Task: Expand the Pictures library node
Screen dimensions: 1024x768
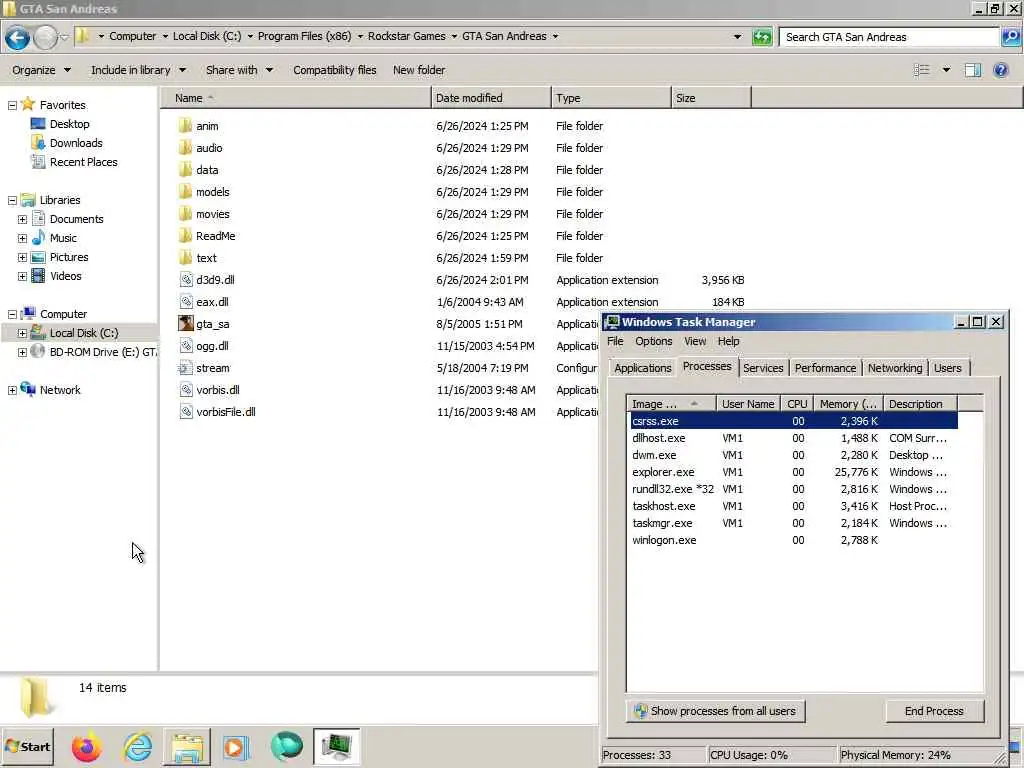Action: [x=22, y=257]
